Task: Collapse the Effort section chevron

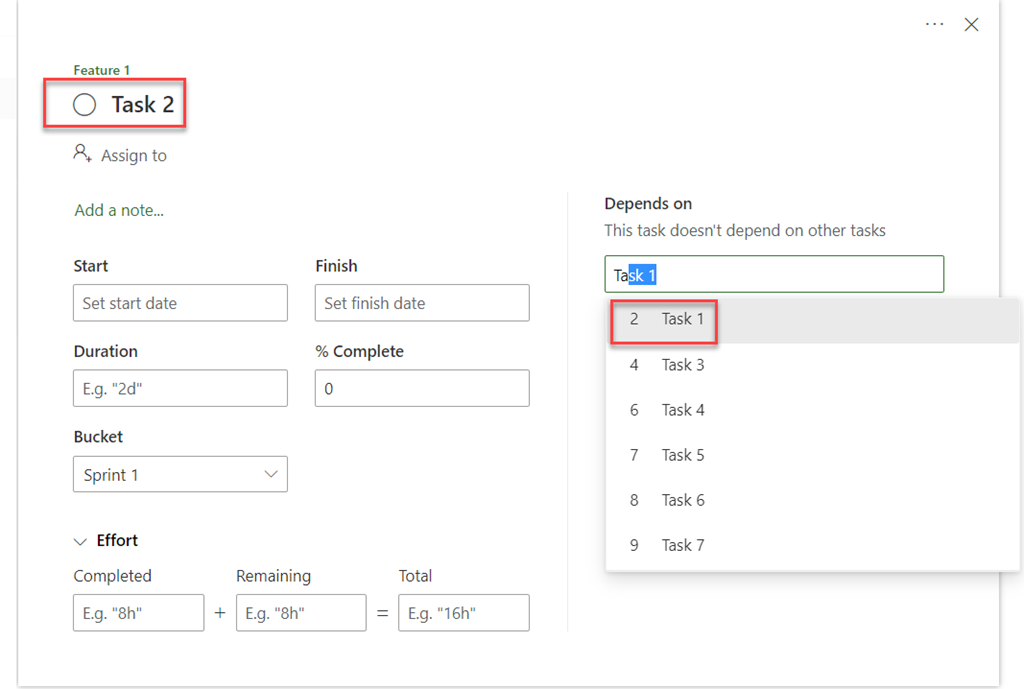Action: point(81,541)
